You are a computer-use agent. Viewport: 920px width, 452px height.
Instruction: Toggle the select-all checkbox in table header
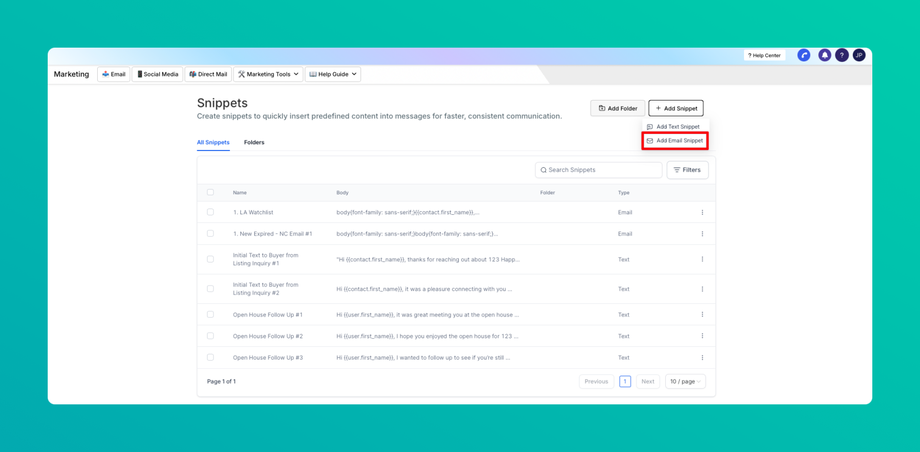point(211,192)
